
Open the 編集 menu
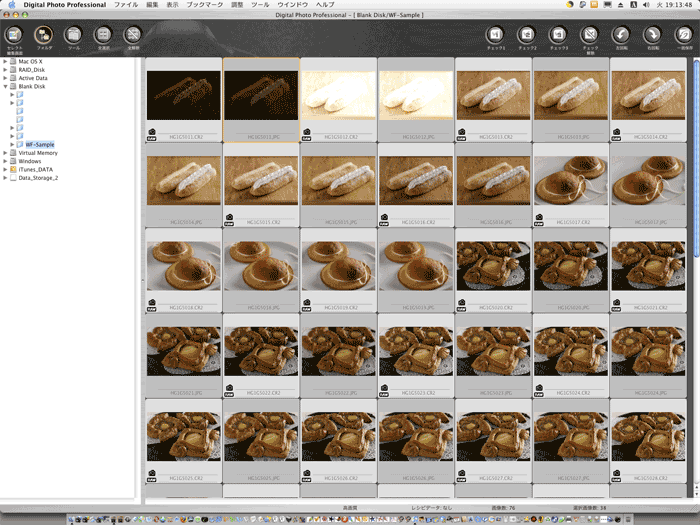point(152,4)
